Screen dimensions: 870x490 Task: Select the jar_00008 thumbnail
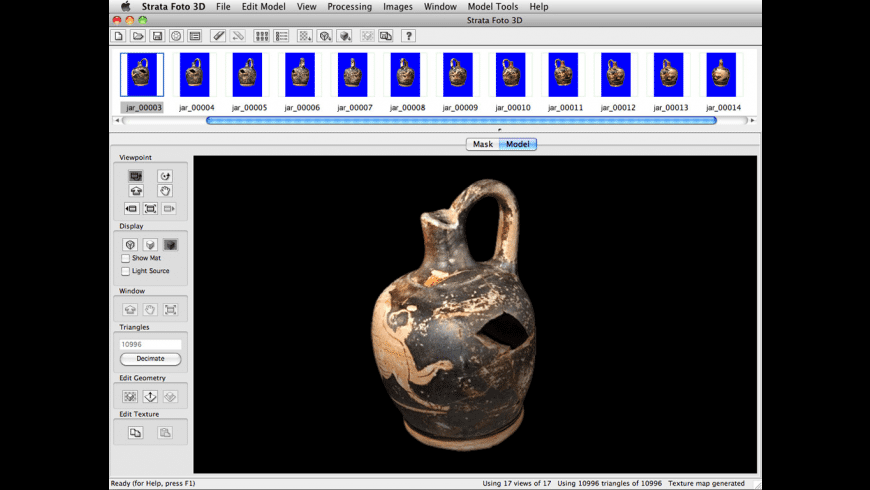[407, 76]
